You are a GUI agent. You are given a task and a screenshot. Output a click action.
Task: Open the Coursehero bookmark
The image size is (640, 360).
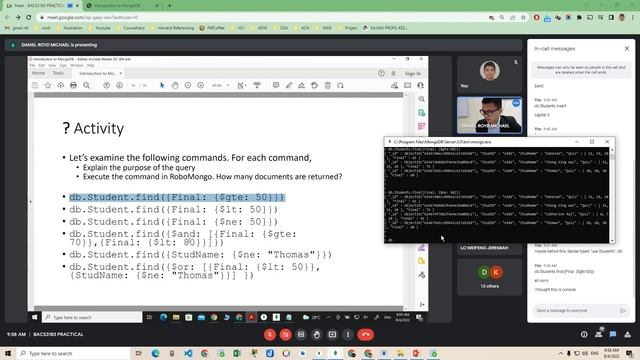131,28
